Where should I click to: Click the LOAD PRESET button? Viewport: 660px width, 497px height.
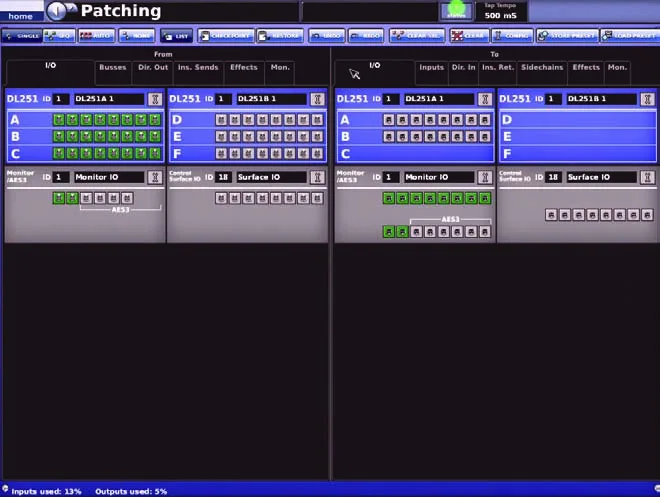click(x=630, y=36)
